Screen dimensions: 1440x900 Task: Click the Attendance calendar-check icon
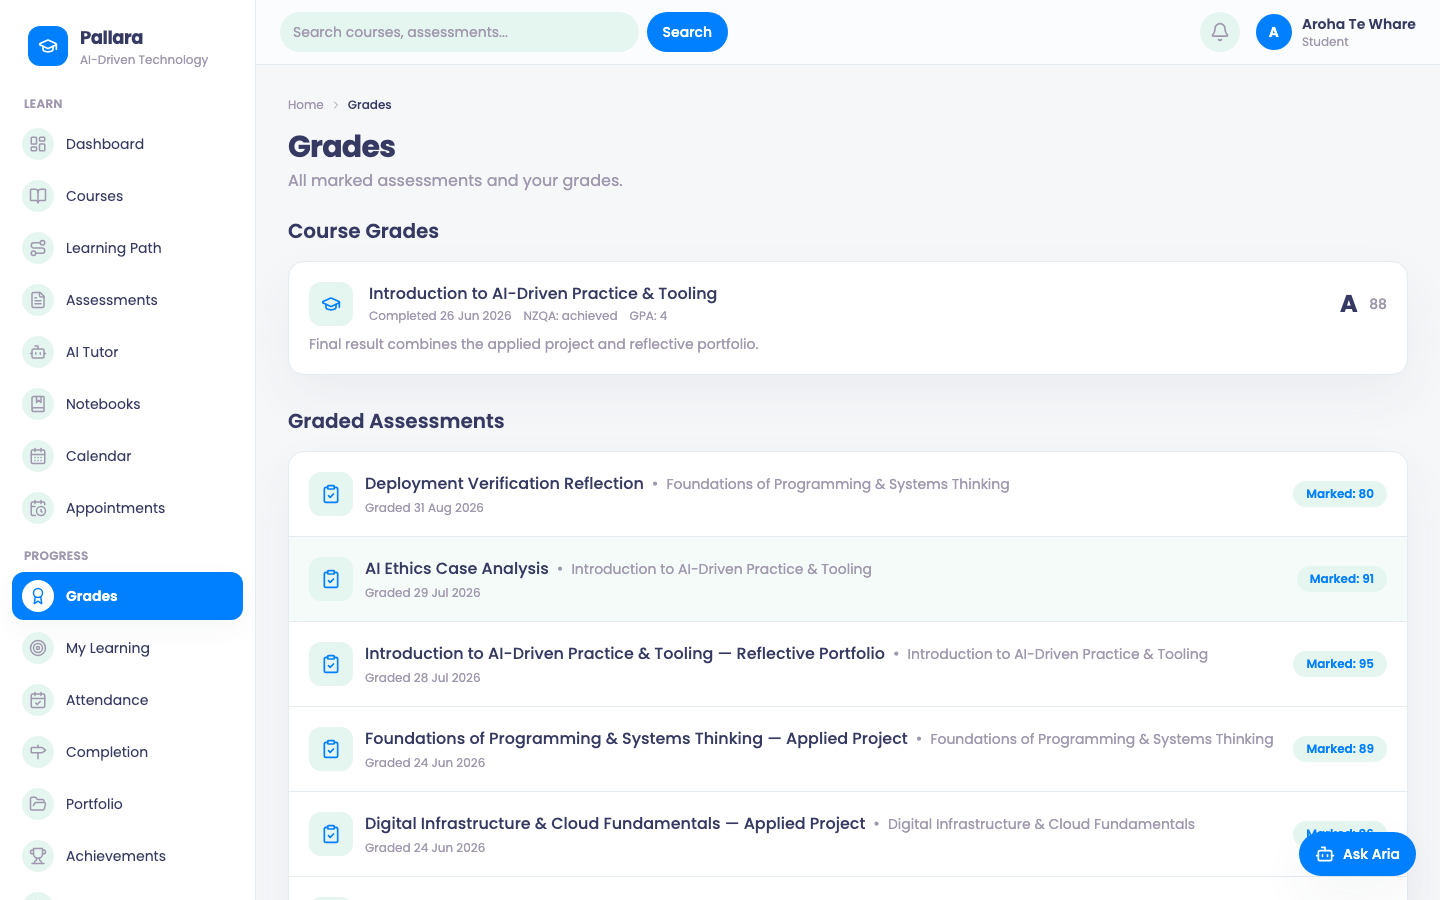click(38, 700)
